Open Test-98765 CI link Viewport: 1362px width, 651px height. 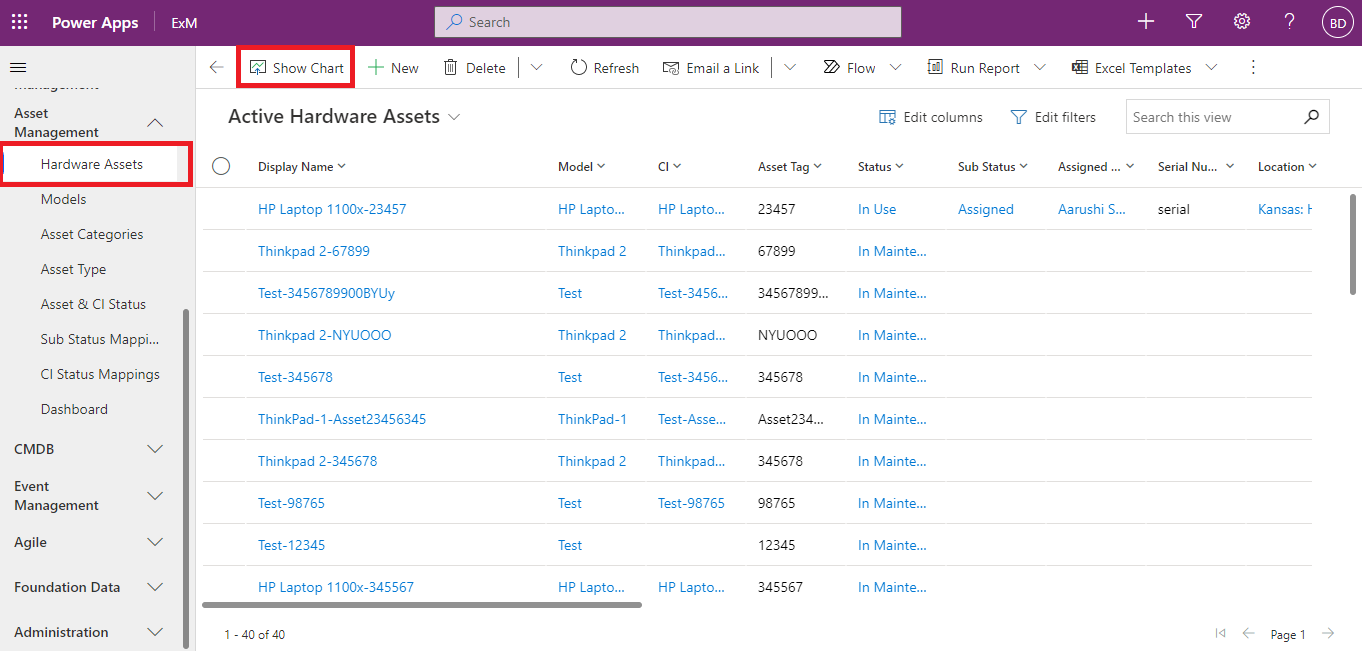(x=691, y=503)
